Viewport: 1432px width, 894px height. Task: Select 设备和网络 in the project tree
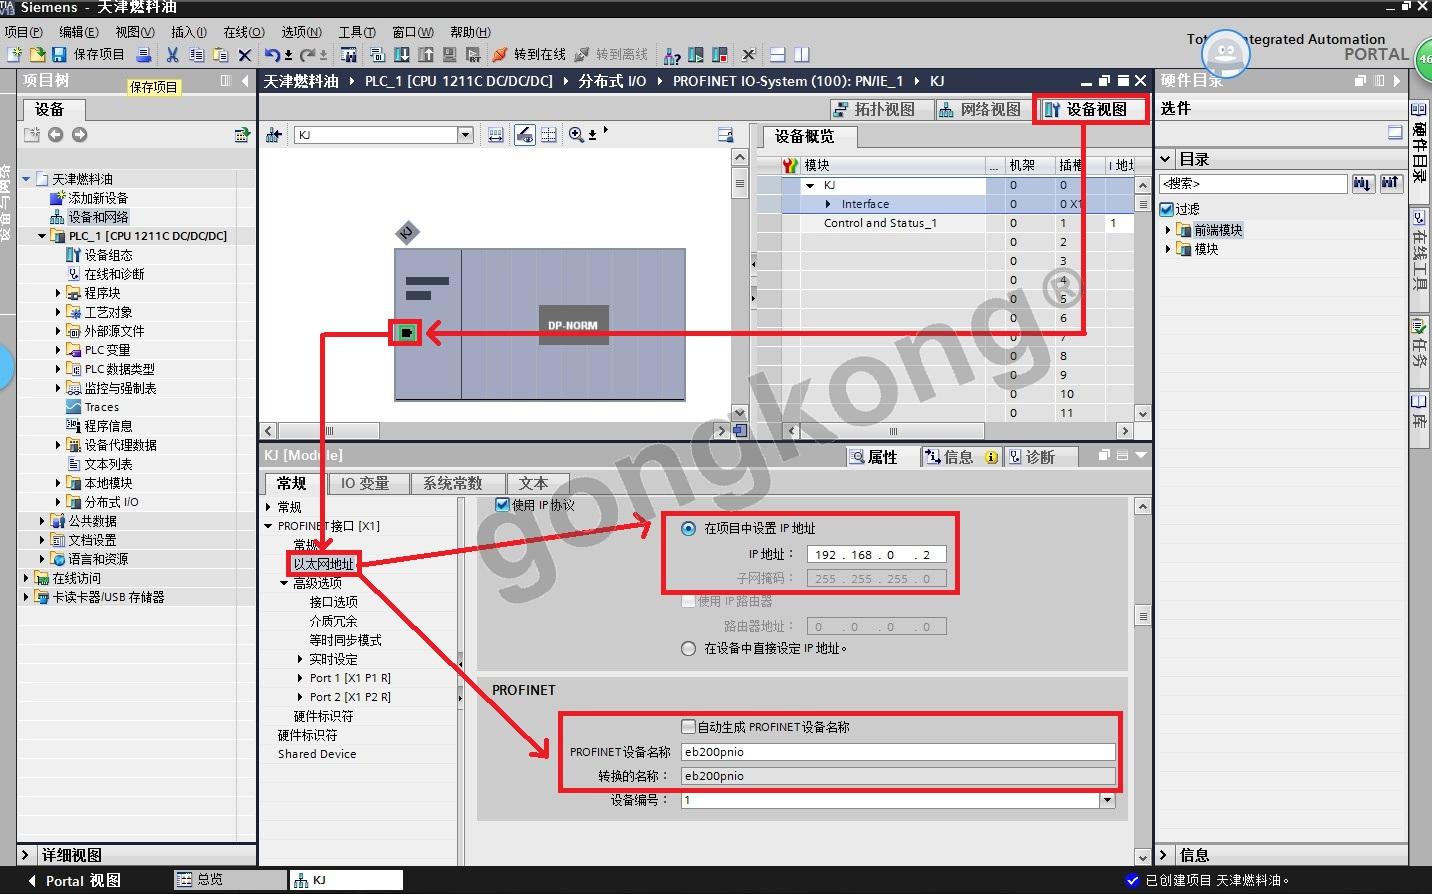tap(98, 217)
